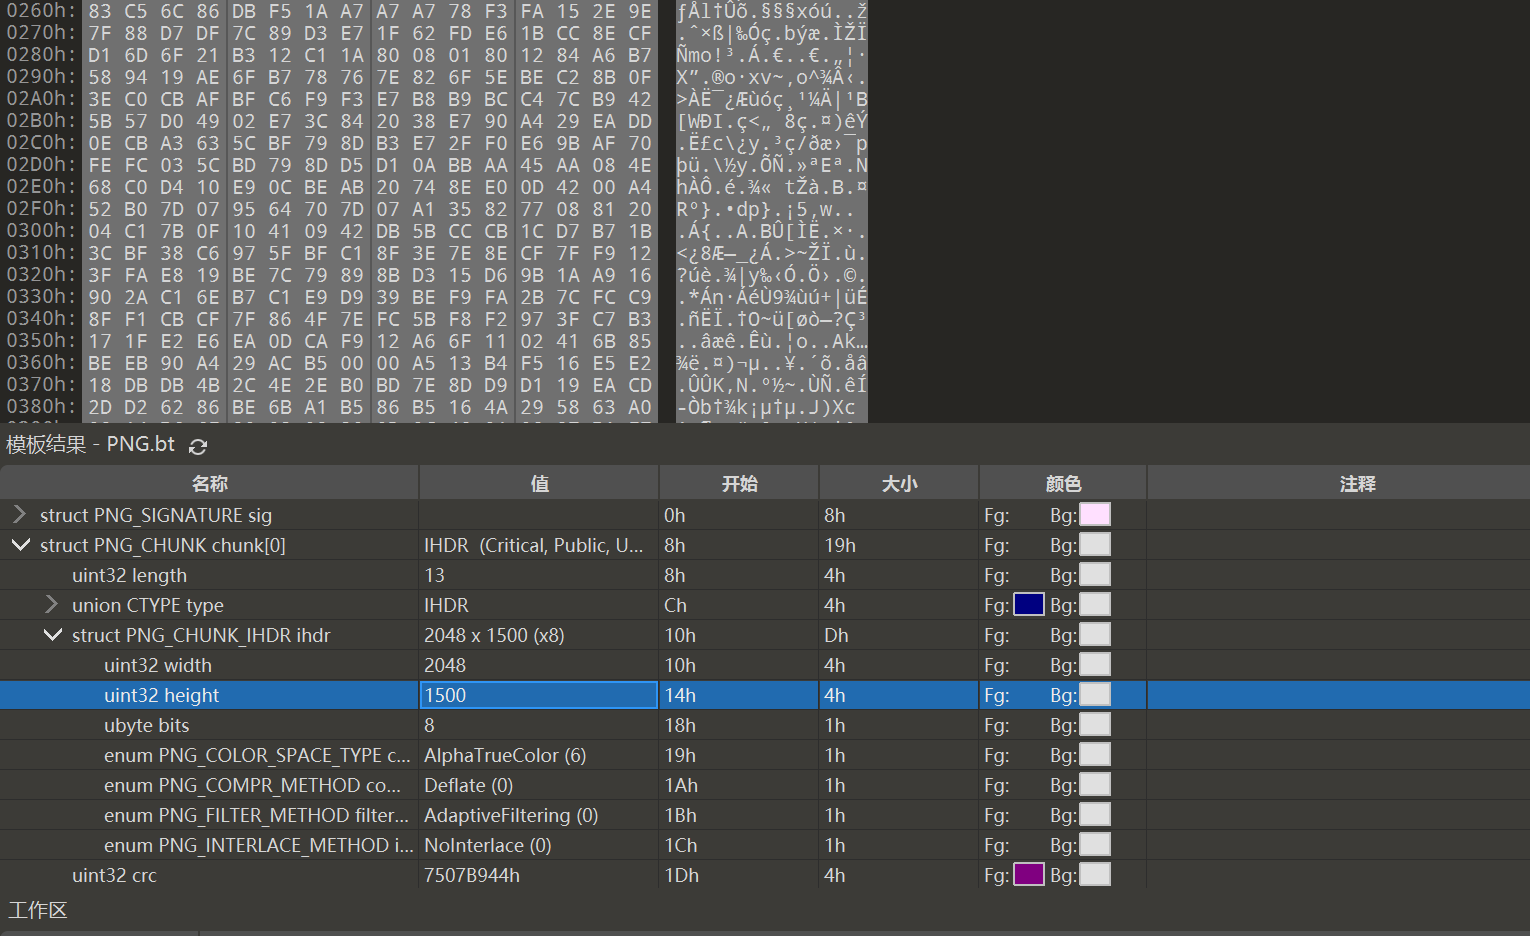Click hex address 0260h: in offset column
The width and height of the screenshot is (1530, 936).
41,11
